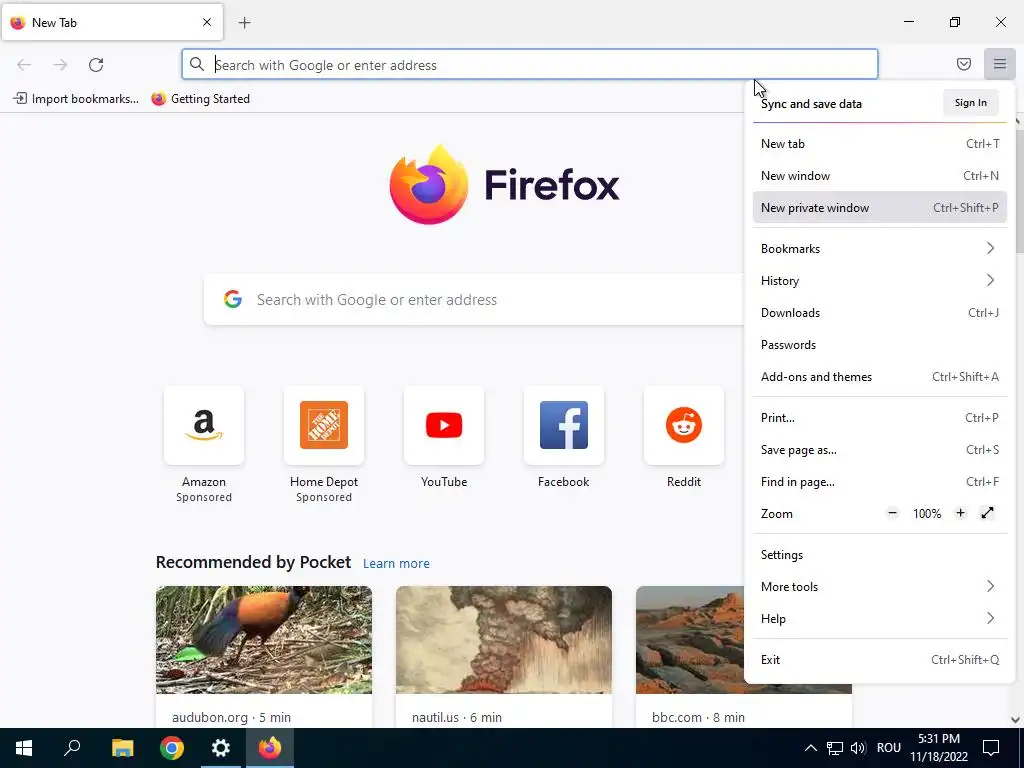
Task: Focus the page's Google search box
Action: coord(474,300)
